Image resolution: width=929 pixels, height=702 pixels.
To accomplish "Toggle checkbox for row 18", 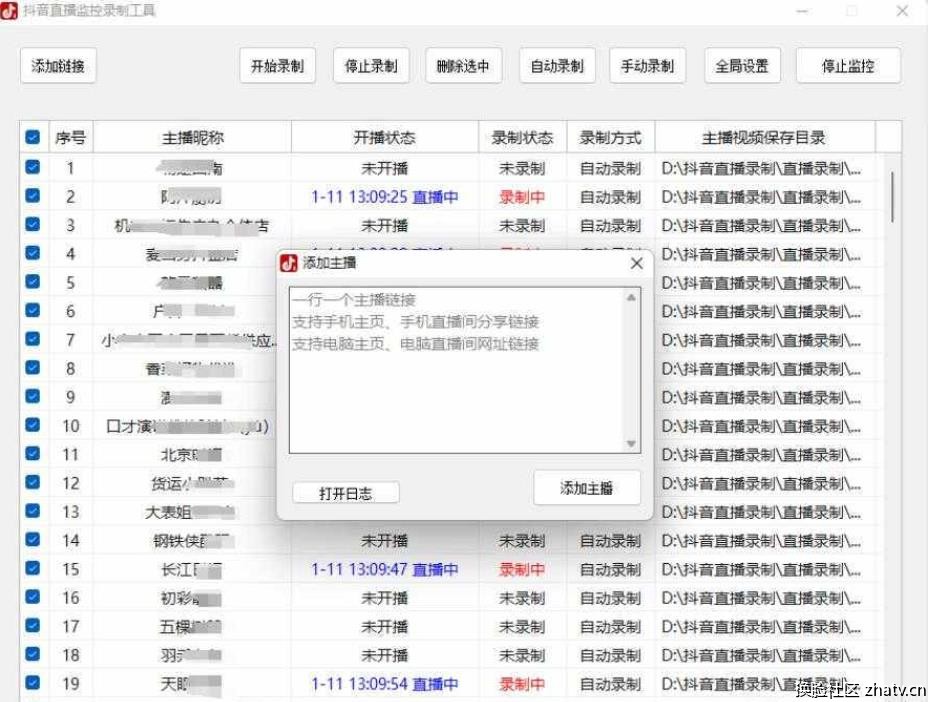I will pyautogui.click(x=33, y=654).
